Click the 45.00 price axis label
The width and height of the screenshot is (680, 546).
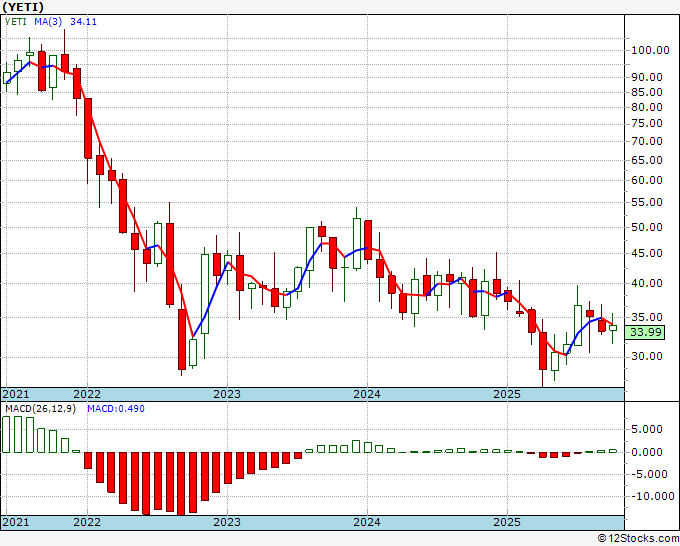[x=647, y=253]
